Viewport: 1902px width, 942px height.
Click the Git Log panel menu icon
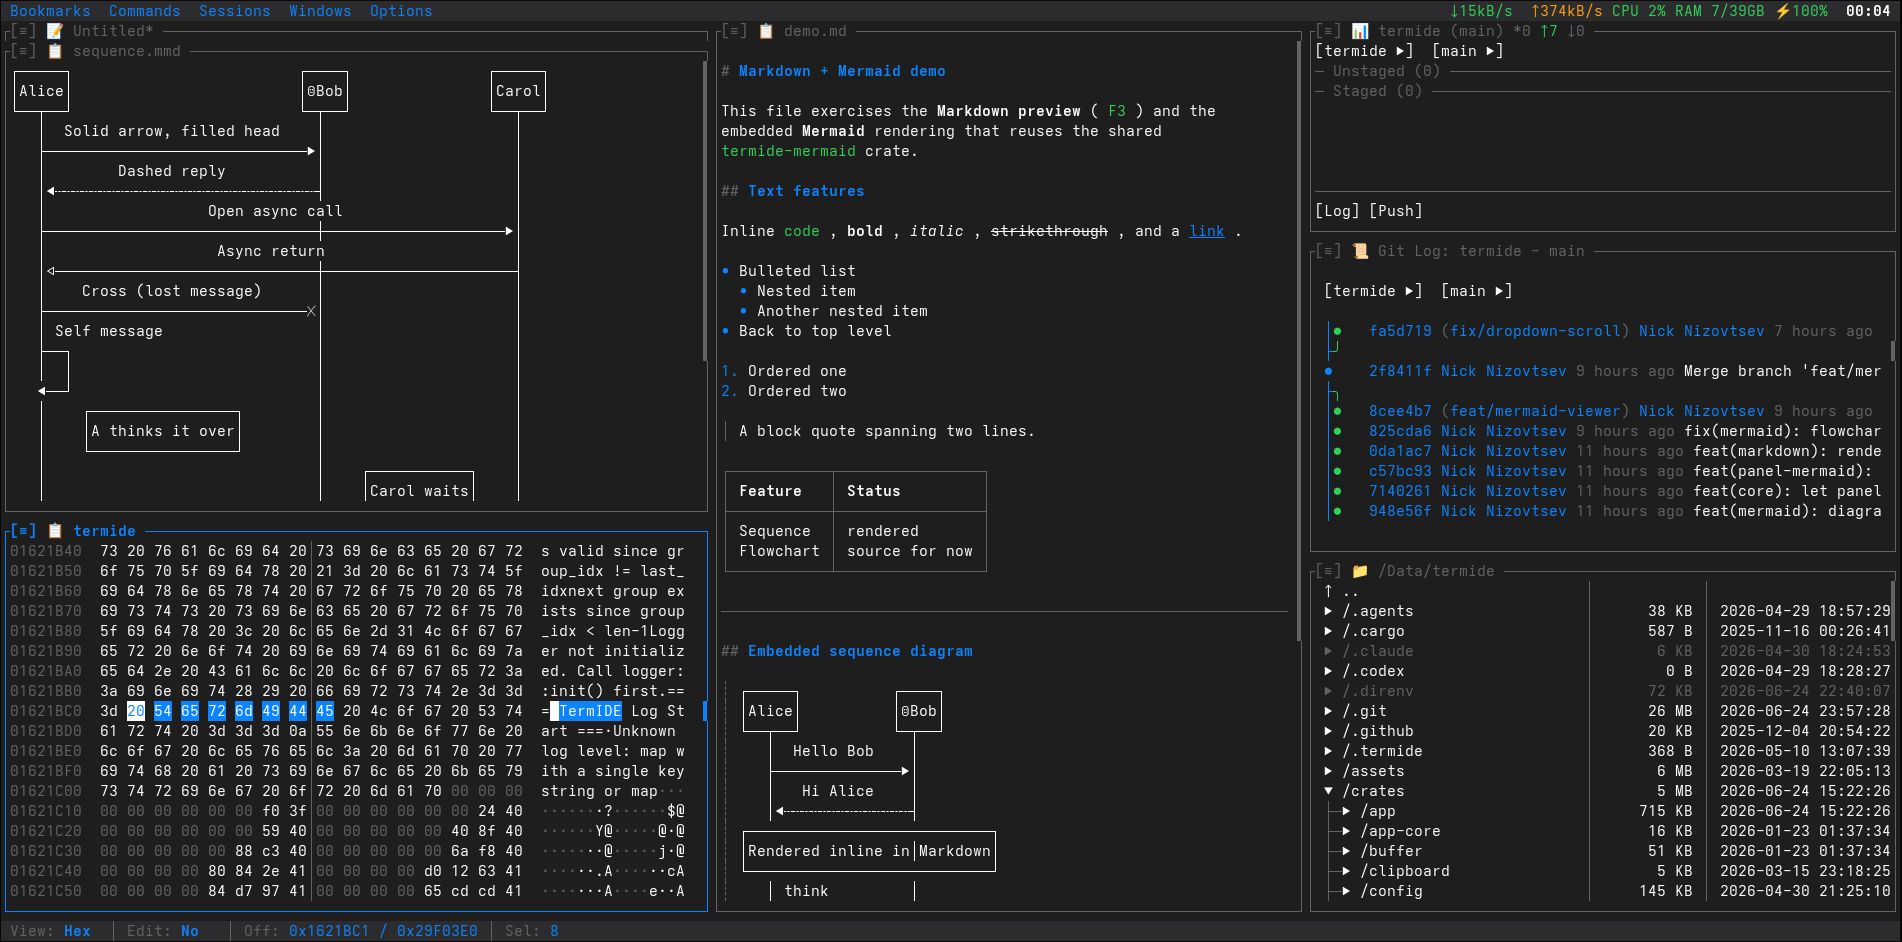point(1328,251)
